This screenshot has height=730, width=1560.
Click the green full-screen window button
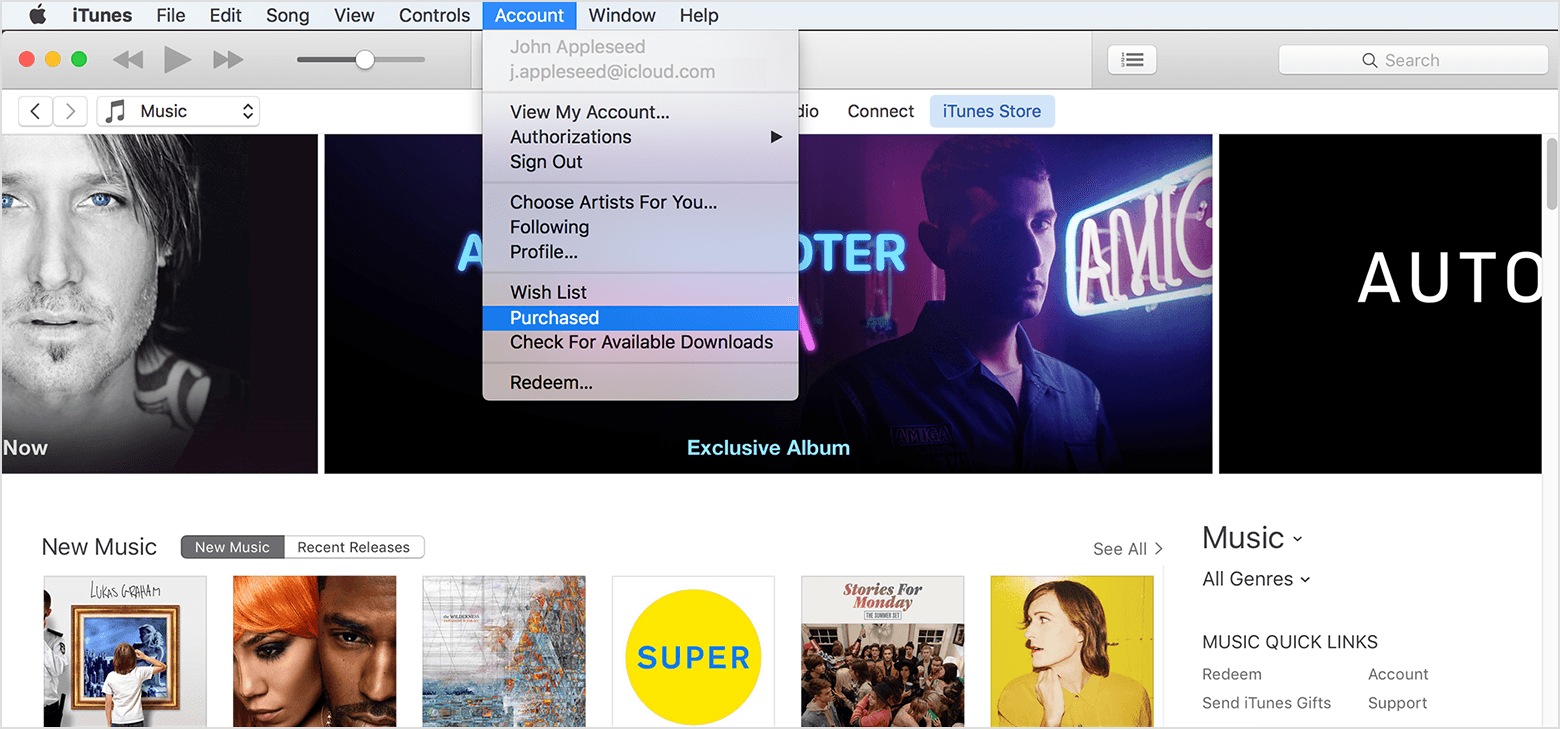79,60
